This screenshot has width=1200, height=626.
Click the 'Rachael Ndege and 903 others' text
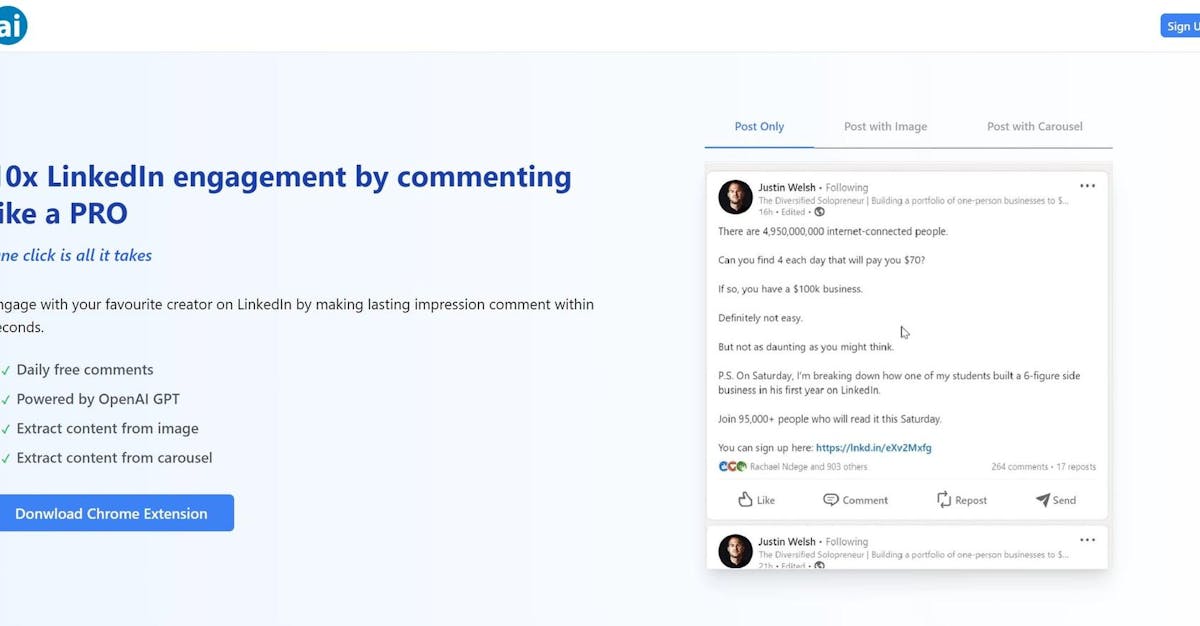(808, 467)
